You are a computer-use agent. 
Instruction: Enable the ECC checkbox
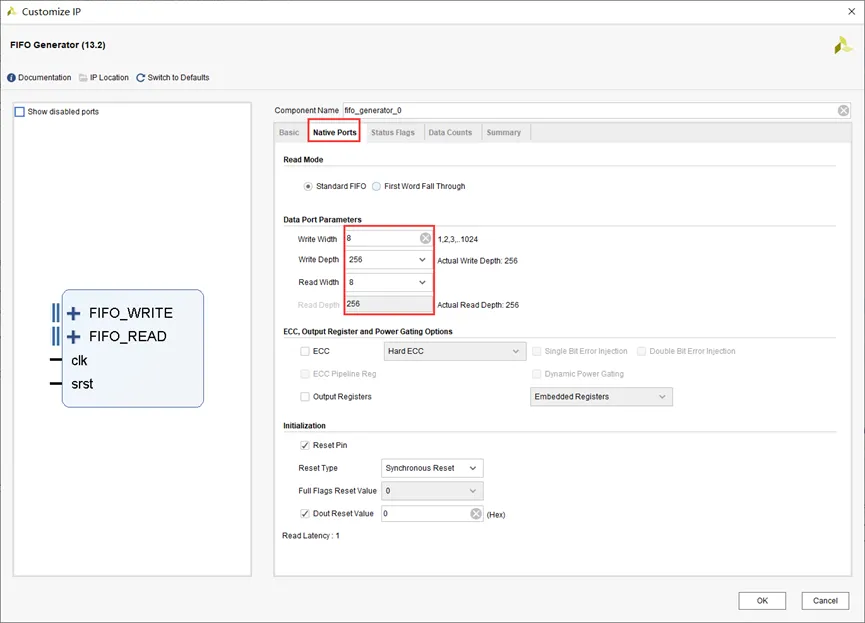(305, 351)
